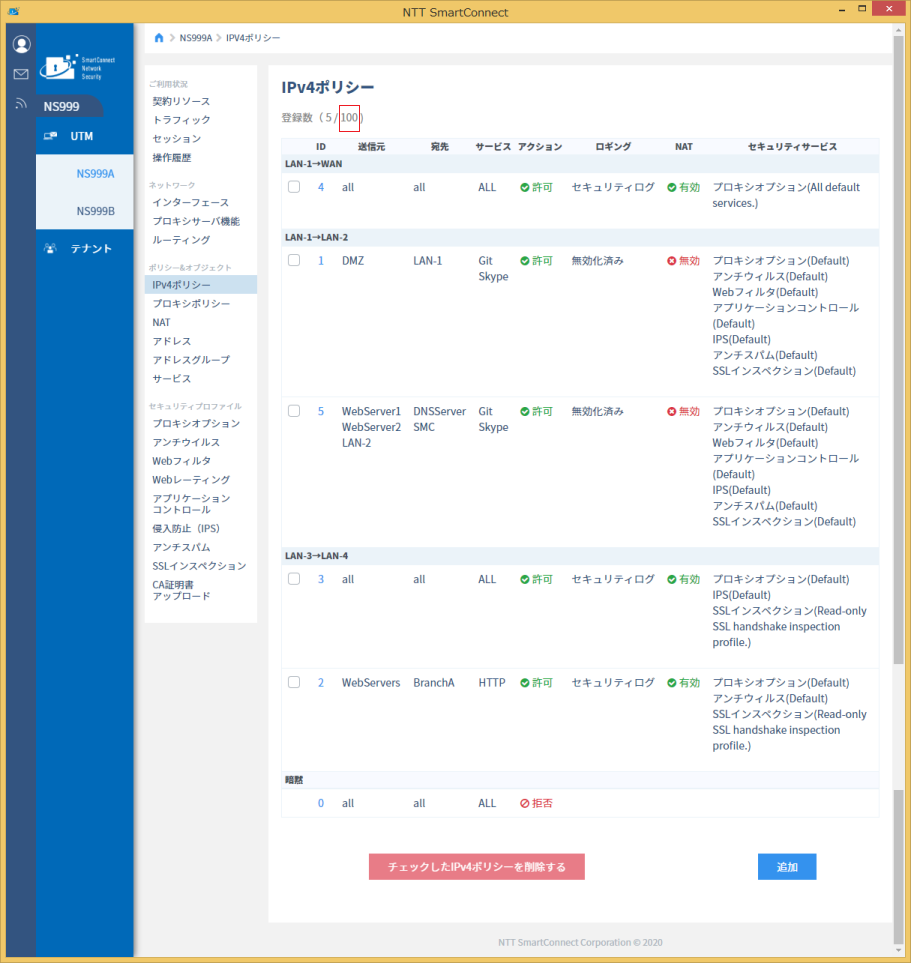This screenshot has width=911, height=963.
Task: Open policy ID 5 link
Action: coord(321,411)
